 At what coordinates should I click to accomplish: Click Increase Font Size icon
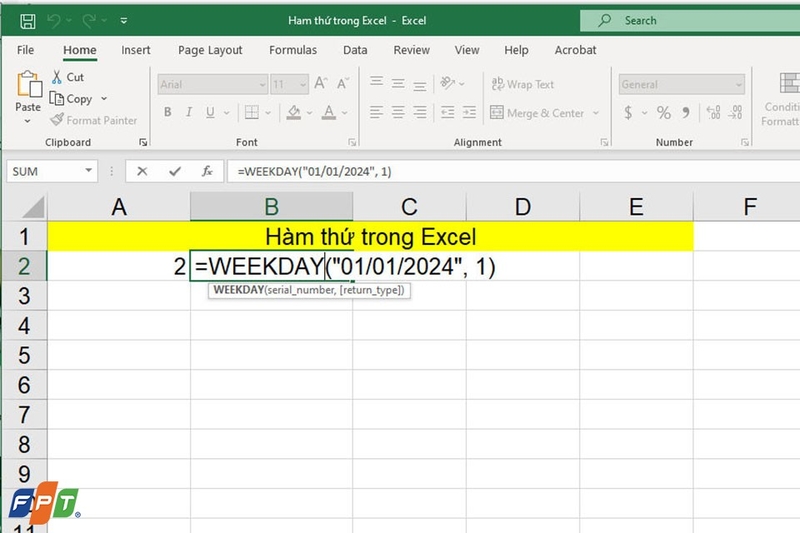320,83
